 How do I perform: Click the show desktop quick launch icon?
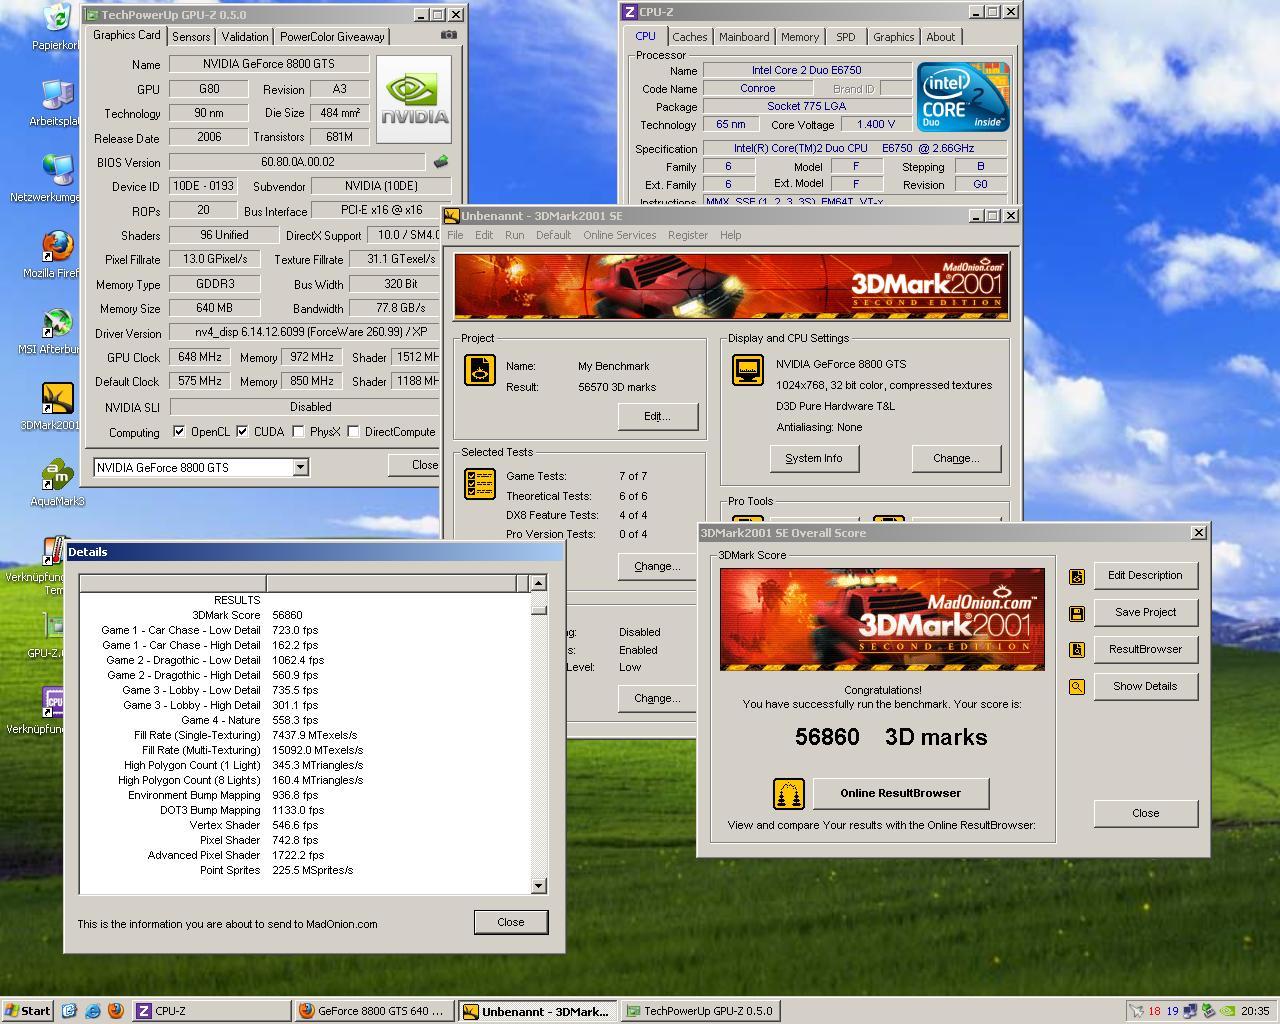point(69,1011)
